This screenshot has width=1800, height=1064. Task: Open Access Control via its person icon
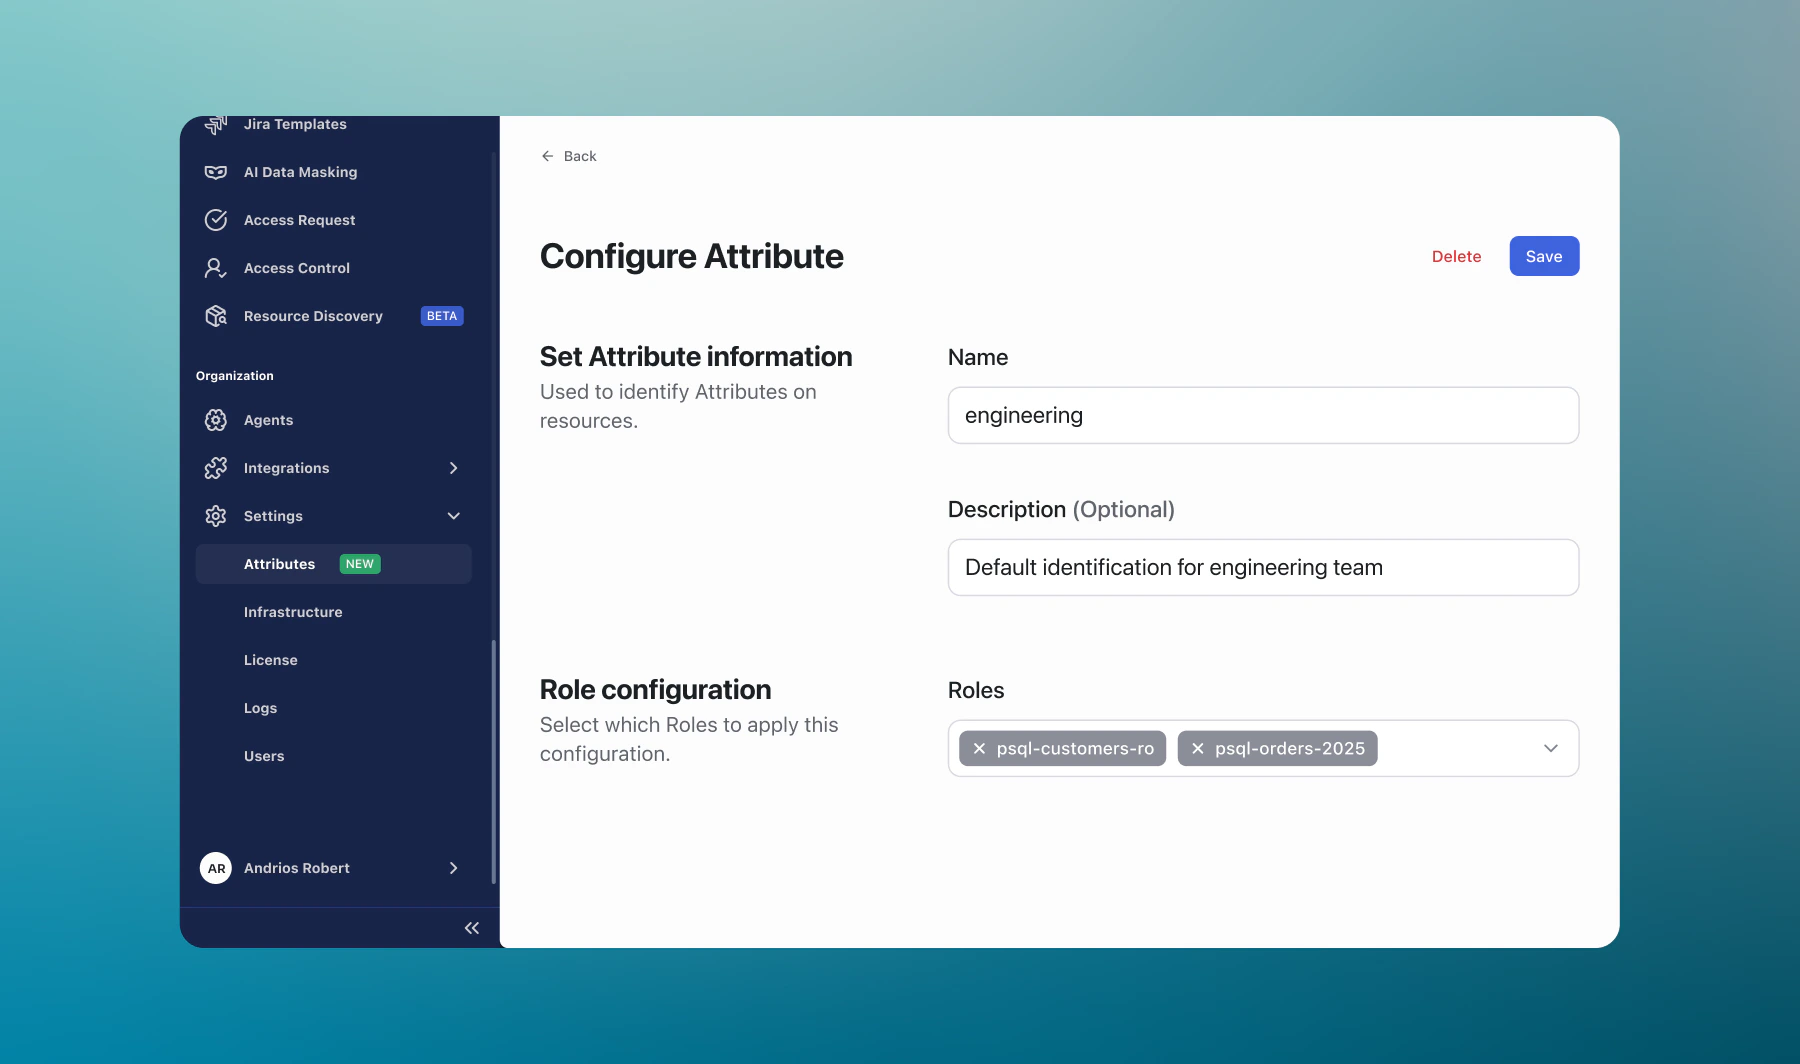[216, 268]
